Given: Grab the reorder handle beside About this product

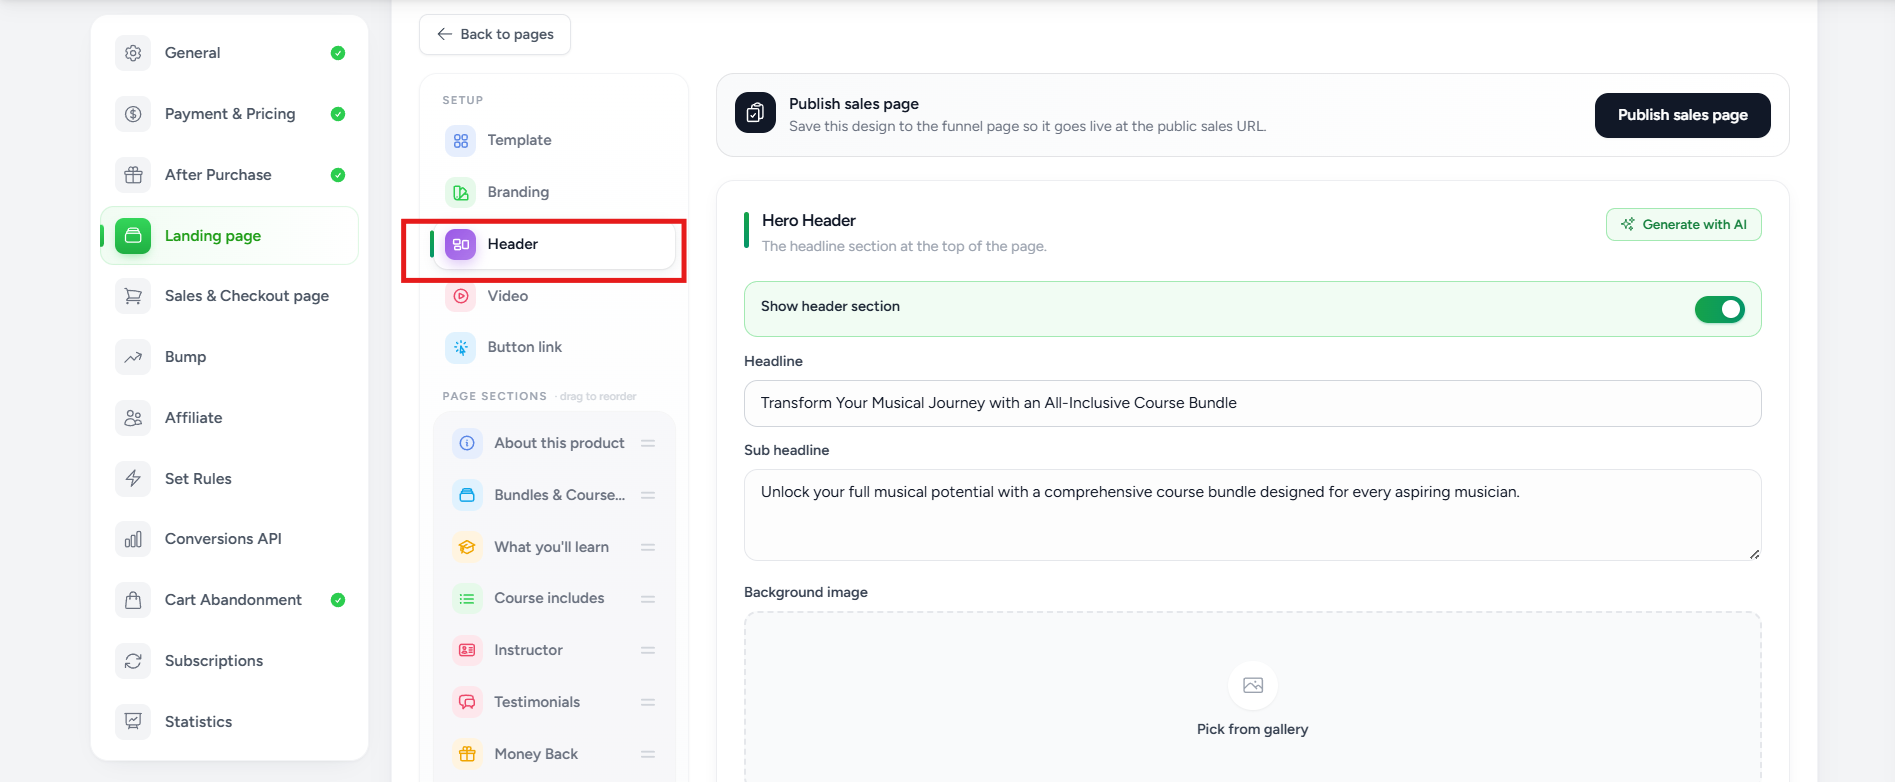Looking at the screenshot, I should pyautogui.click(x=648, y=443).
